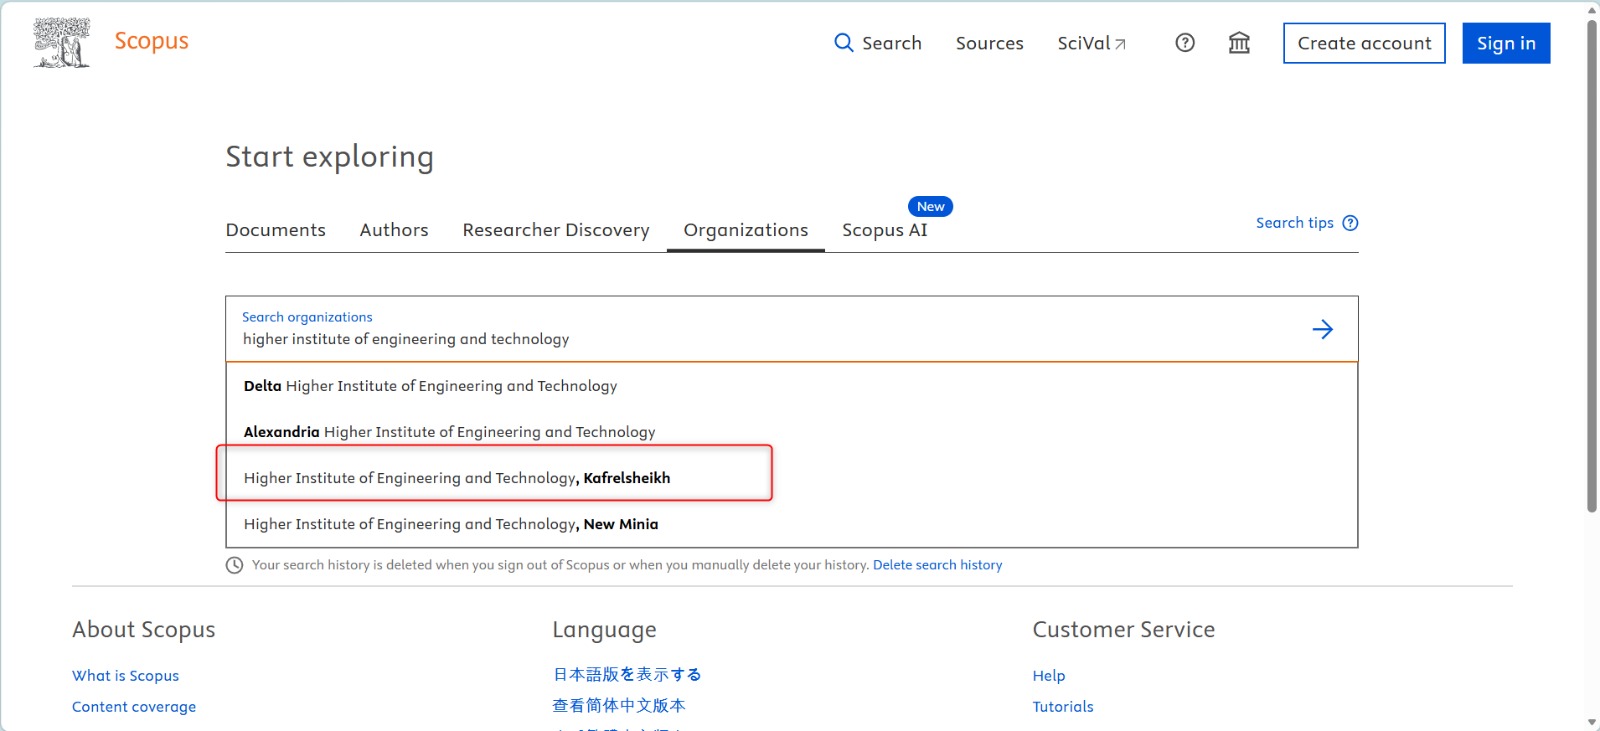Click the scrollbar down arrow

click(x=1592, y=722)
